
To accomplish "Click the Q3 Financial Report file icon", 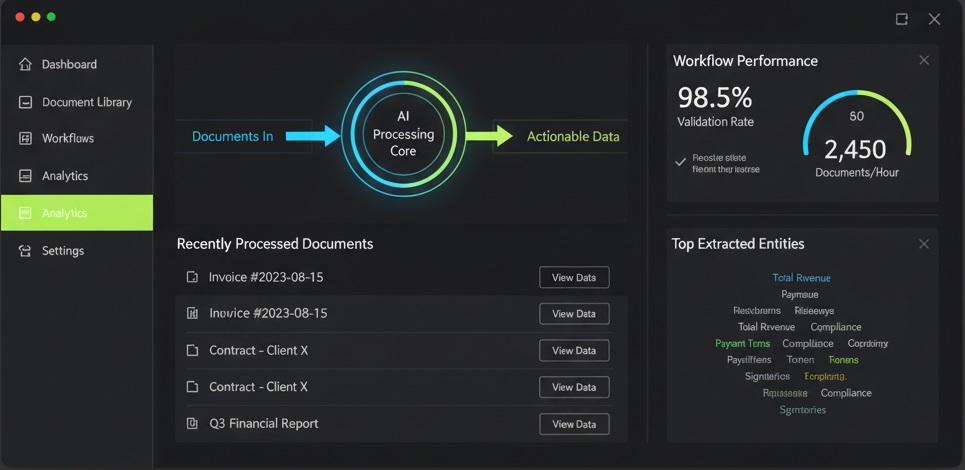I will point(192,424).
